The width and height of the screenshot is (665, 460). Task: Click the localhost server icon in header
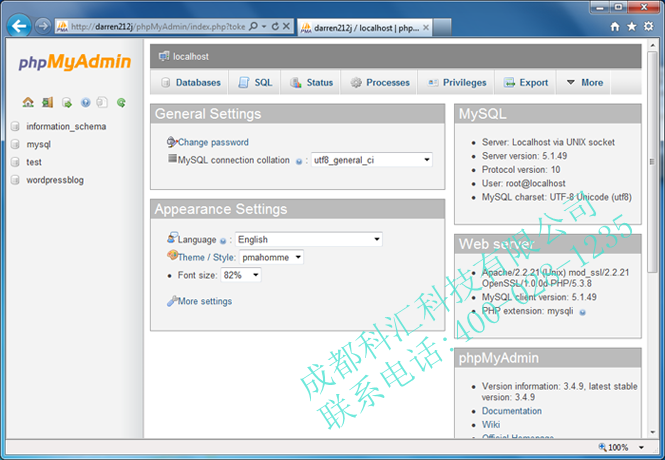tap(164, 56)
